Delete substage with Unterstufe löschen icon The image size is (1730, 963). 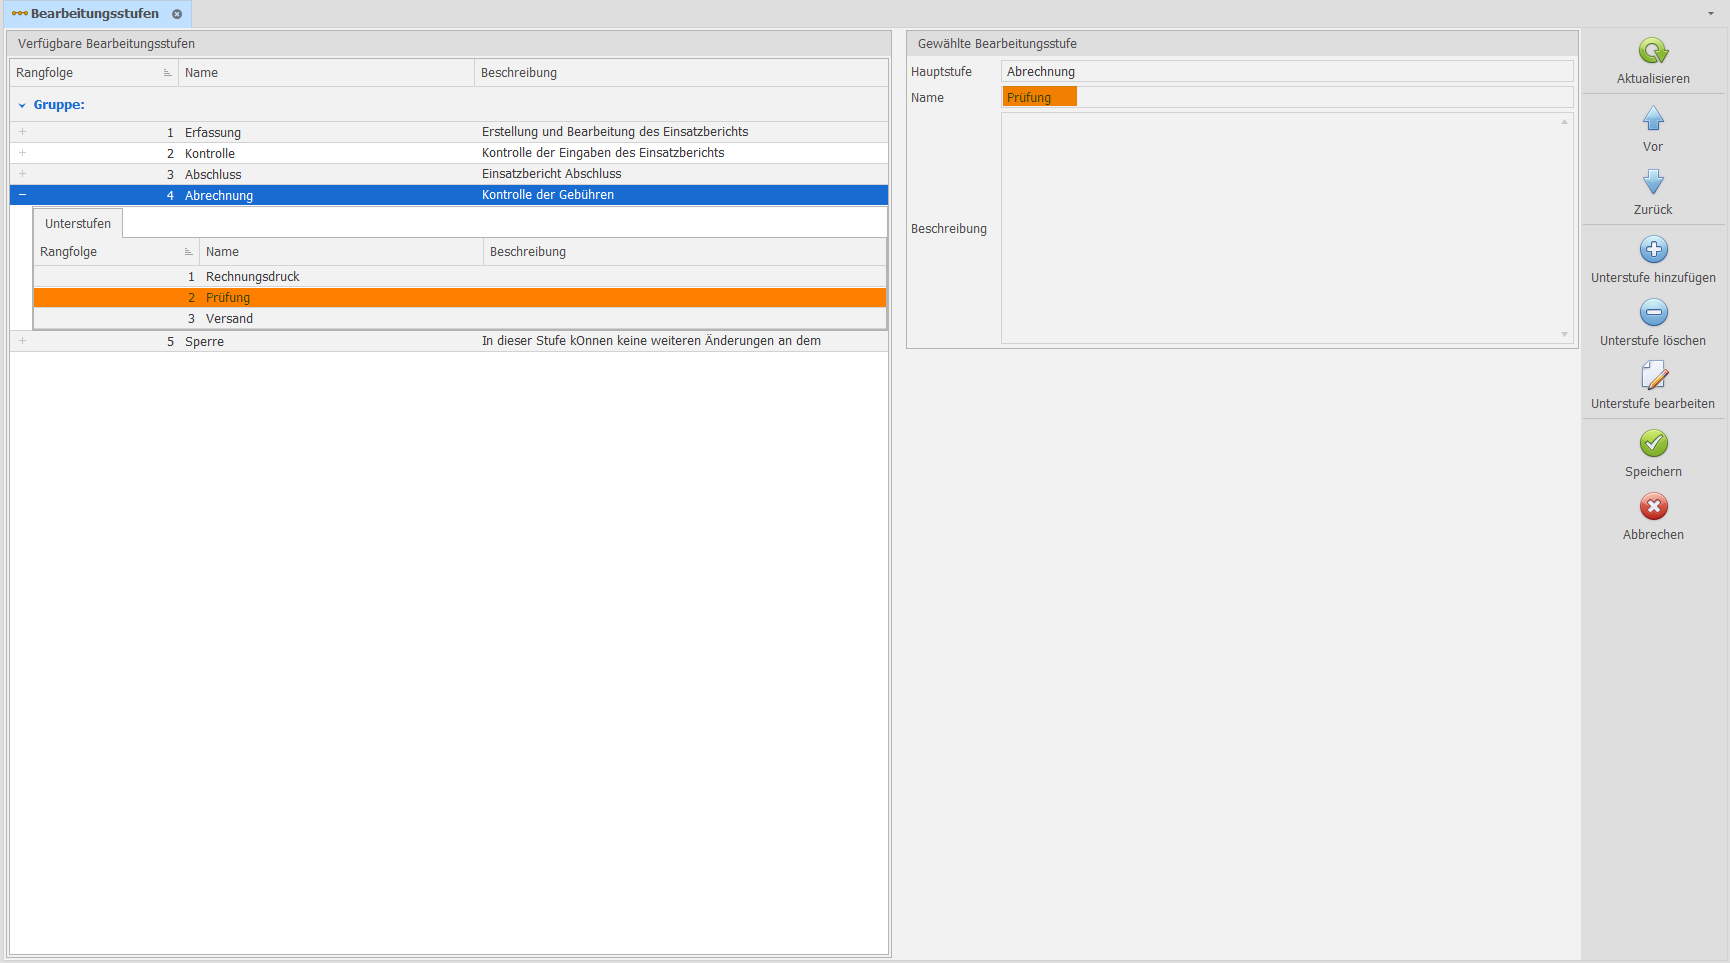[1653, 313]
